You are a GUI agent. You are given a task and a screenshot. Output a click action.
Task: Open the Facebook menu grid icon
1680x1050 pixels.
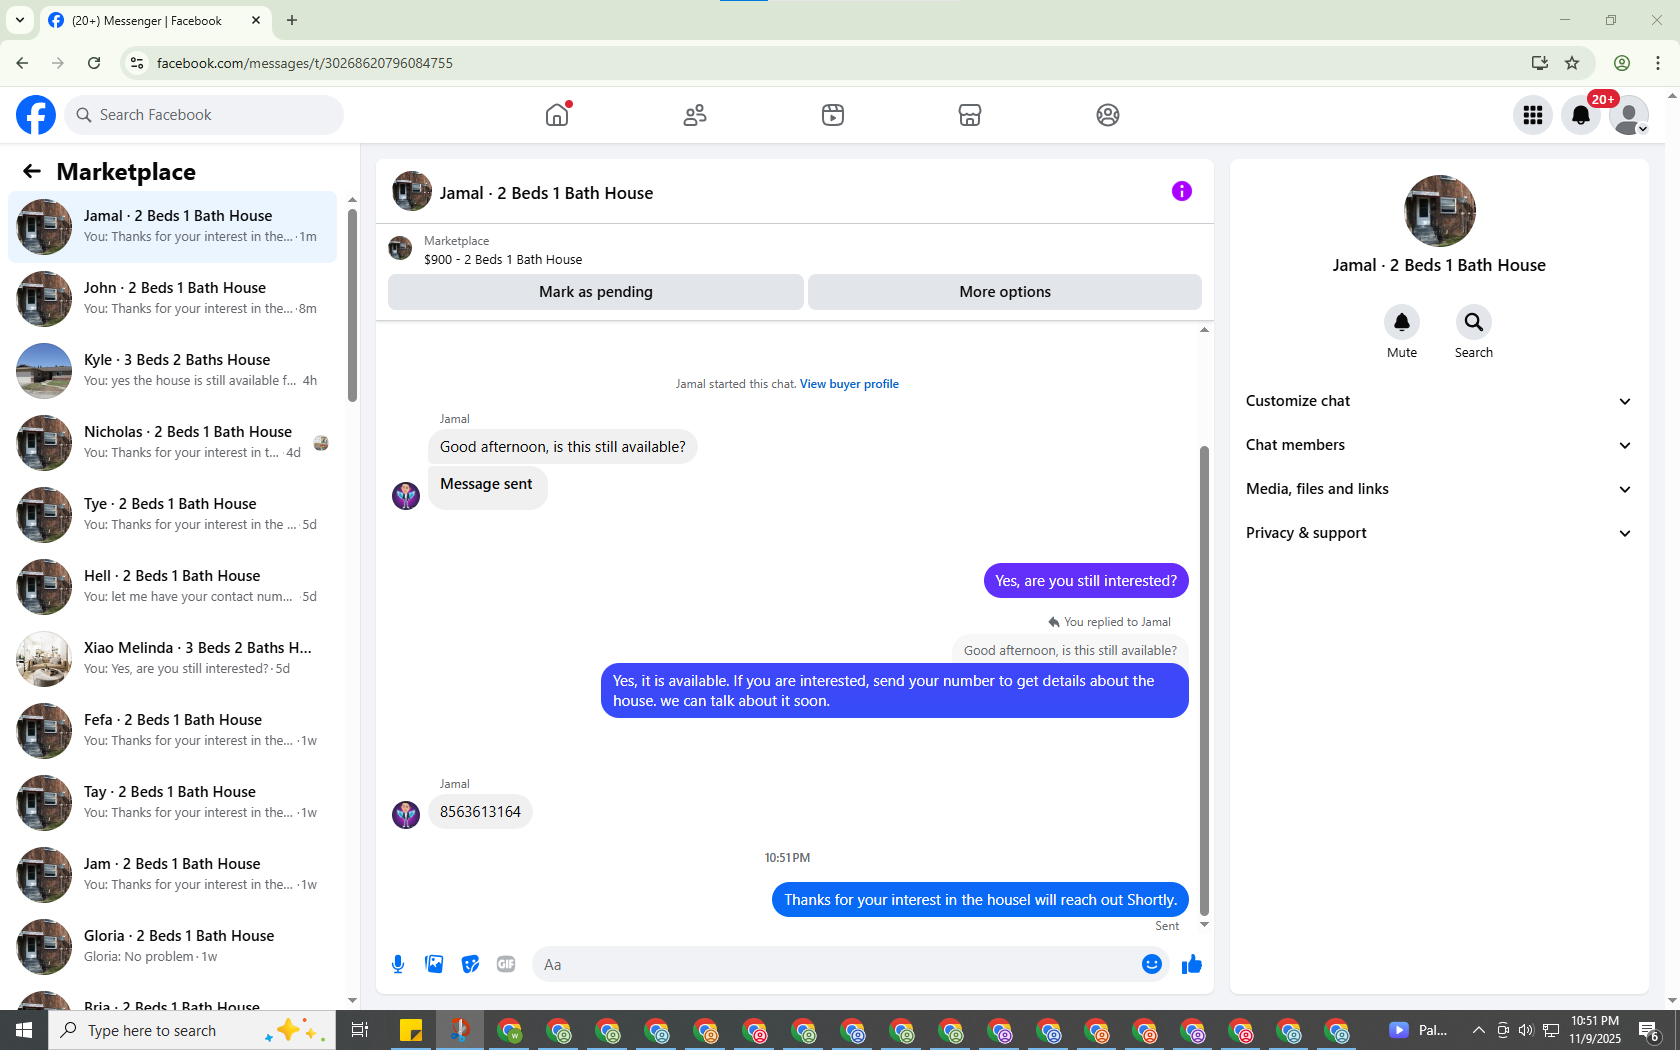(1533, 115)
